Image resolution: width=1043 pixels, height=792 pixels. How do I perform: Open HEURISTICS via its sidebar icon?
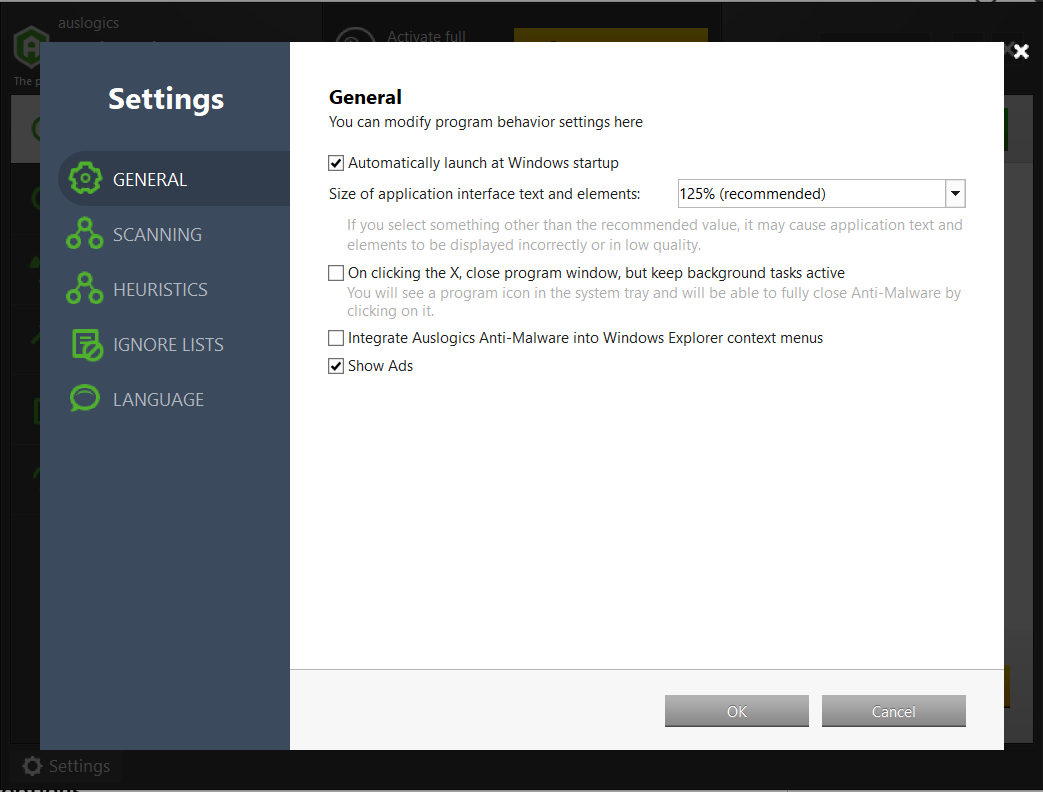click(84, 288)
